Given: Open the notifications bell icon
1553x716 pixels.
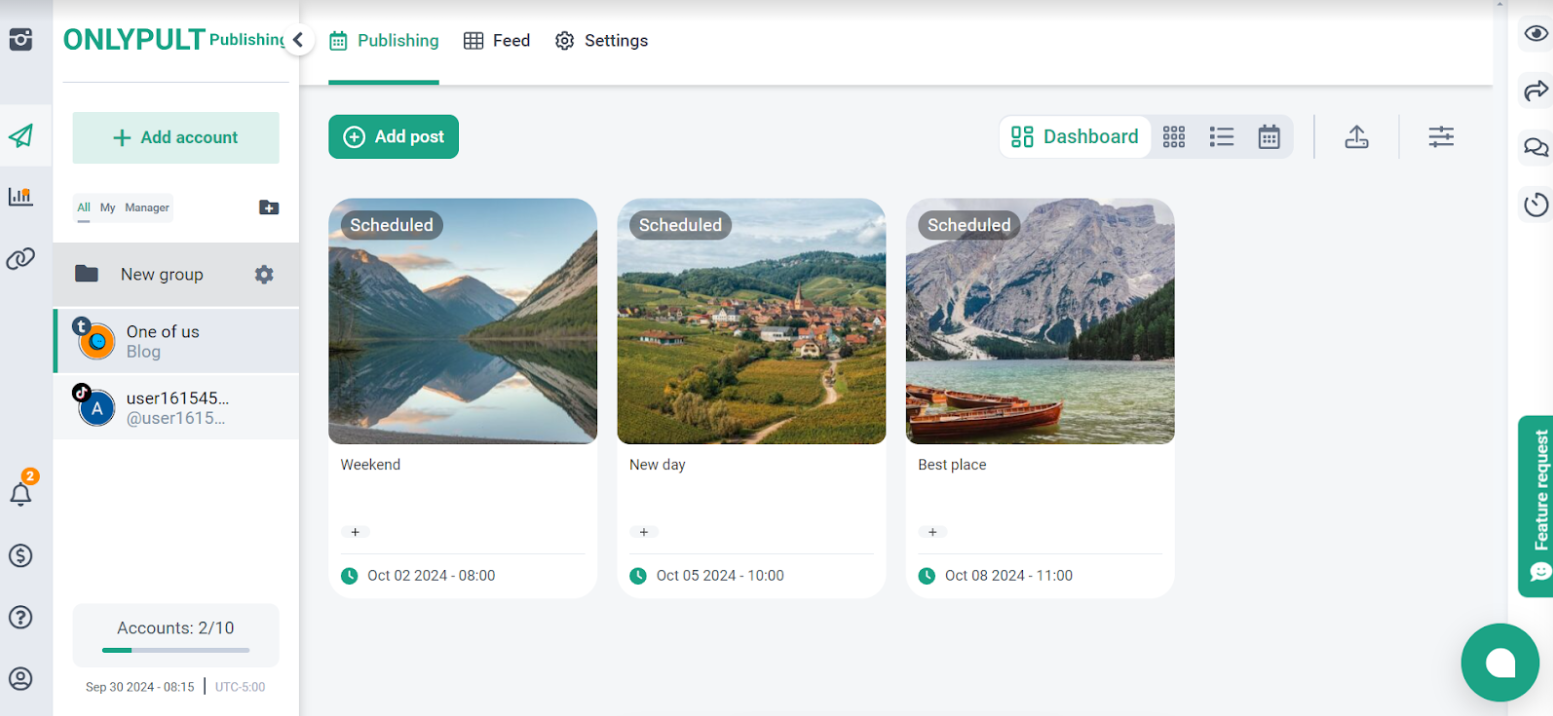Looking at the screenshot, I should [x=21, y=494].
